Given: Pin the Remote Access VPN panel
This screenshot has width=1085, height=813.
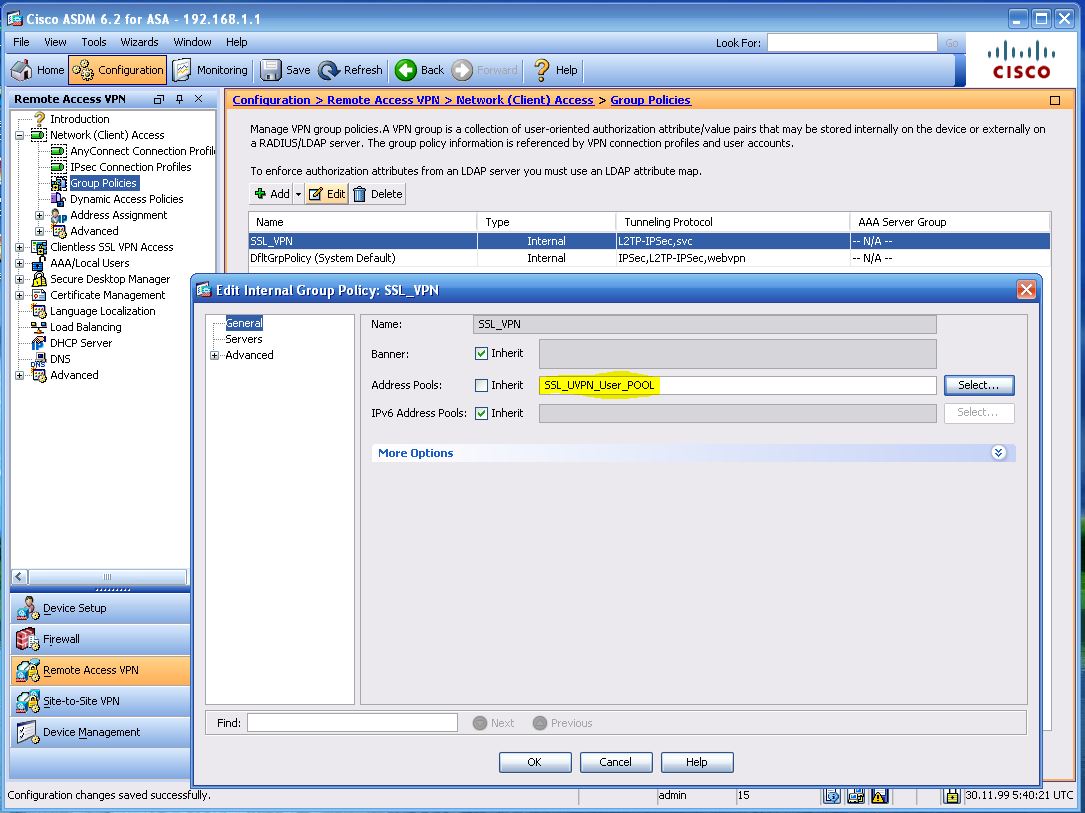Looking at the screenshot, I should click(179, 100).
